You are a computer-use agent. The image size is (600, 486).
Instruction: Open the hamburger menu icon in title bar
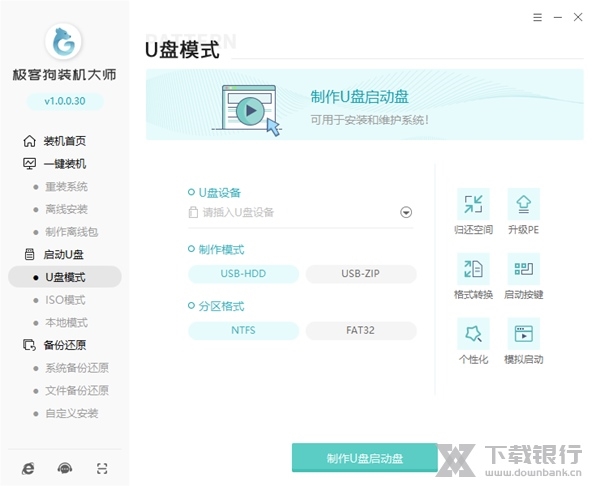click(x=538, y=17)
